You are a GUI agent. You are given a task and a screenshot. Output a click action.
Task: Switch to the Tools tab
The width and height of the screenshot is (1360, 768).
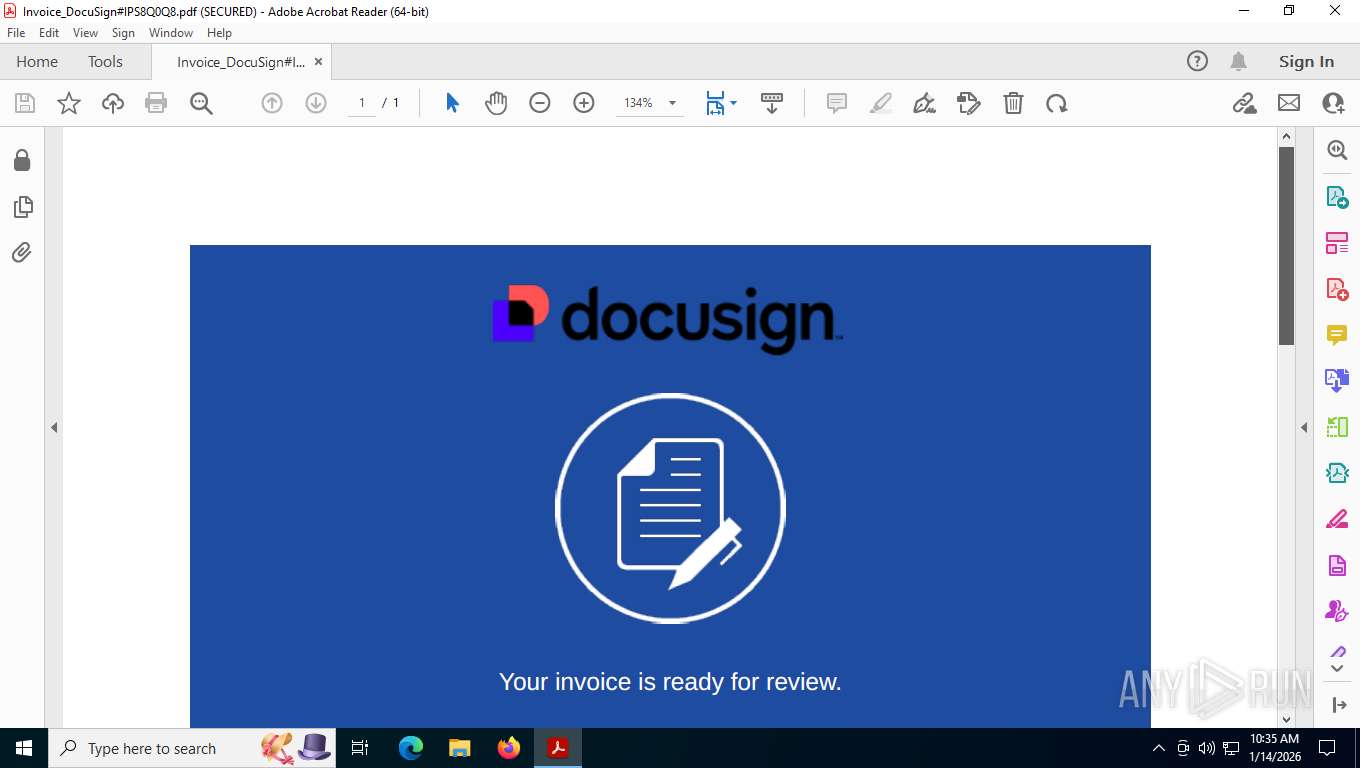click(105, 62)
